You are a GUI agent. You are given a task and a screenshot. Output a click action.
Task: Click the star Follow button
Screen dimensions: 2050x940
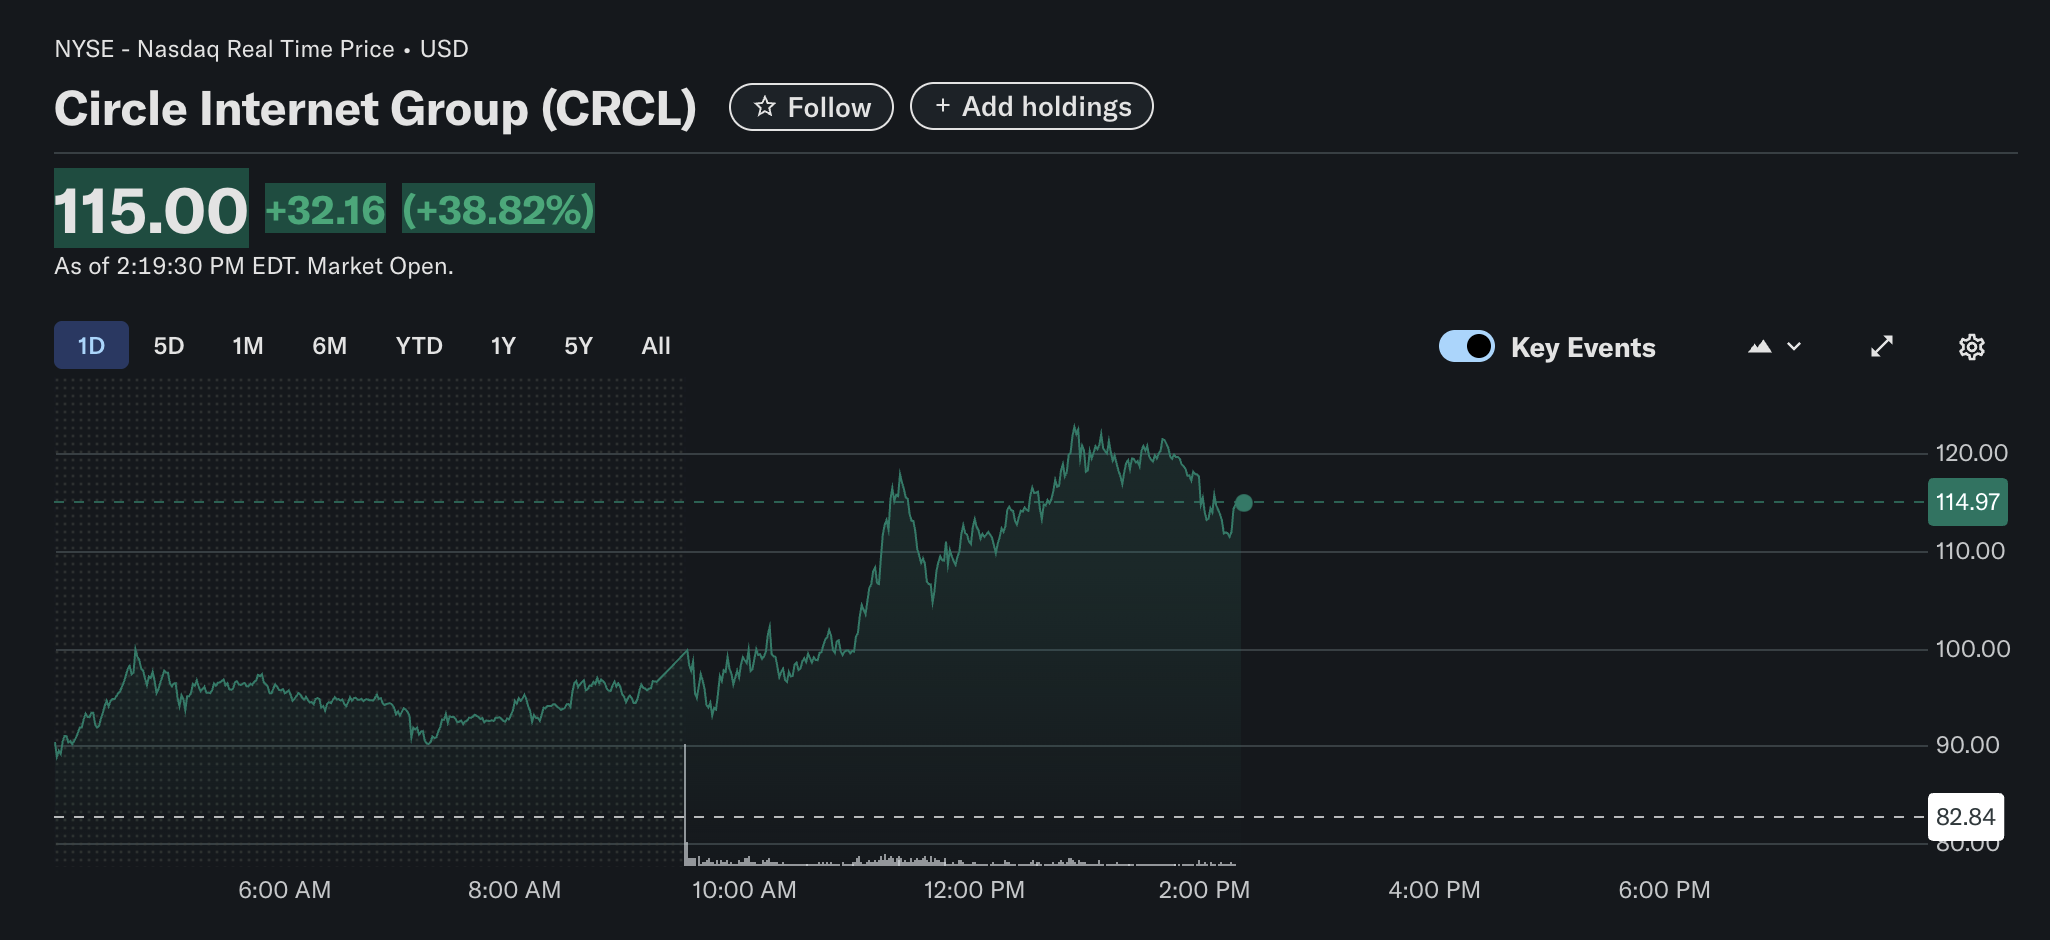pos(811,107)
